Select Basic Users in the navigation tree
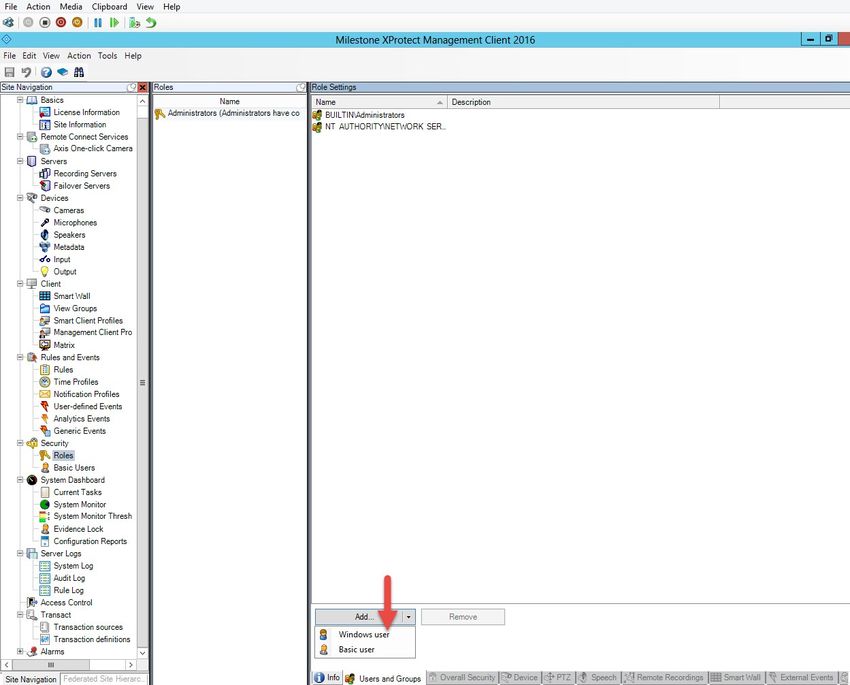Screen dimensions: 850x685 click(x=74, y=468)
